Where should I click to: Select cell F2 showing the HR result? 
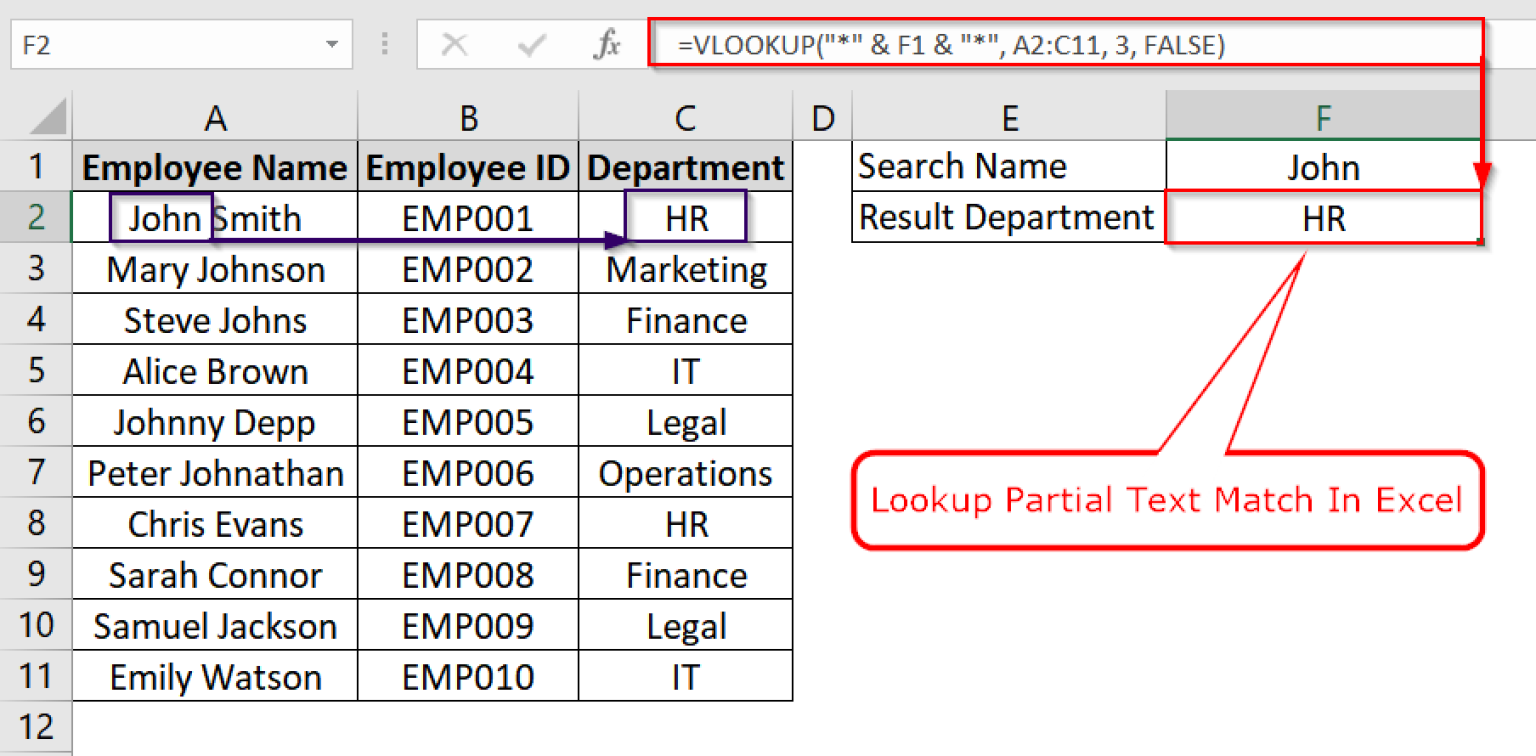click(1322, 217)
